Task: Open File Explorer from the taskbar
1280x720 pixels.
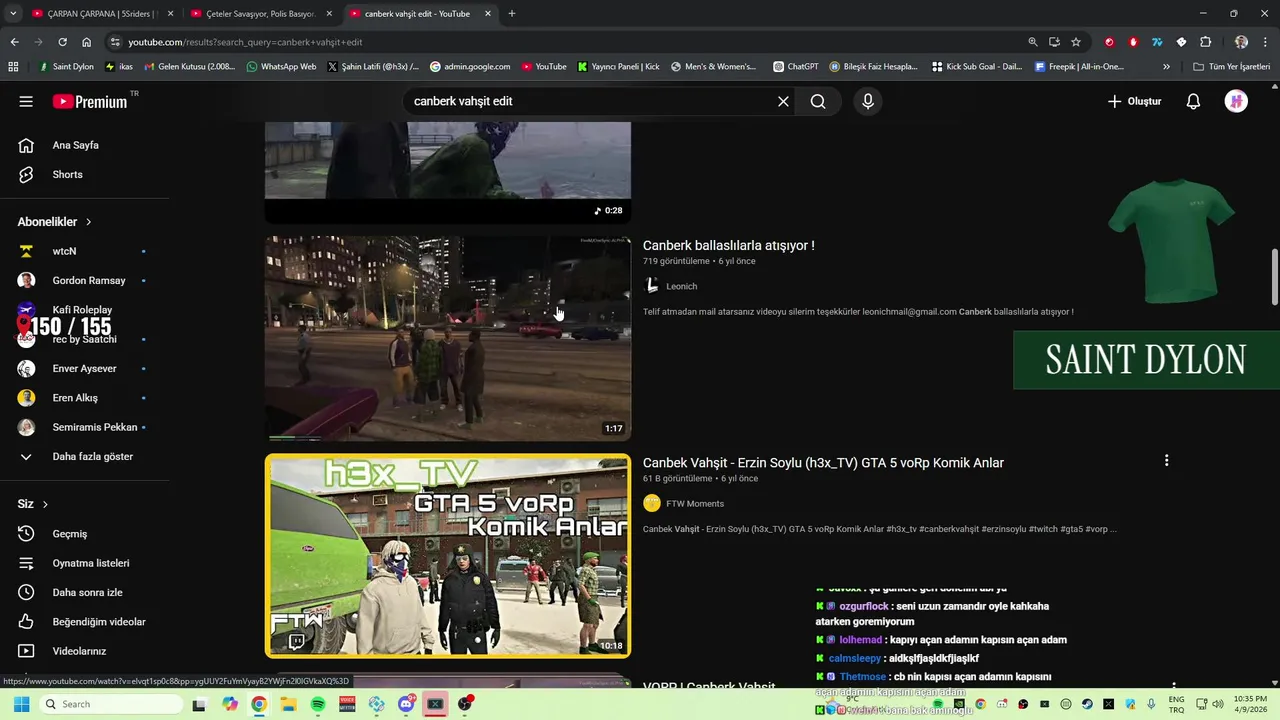Action: coord(288,704)
